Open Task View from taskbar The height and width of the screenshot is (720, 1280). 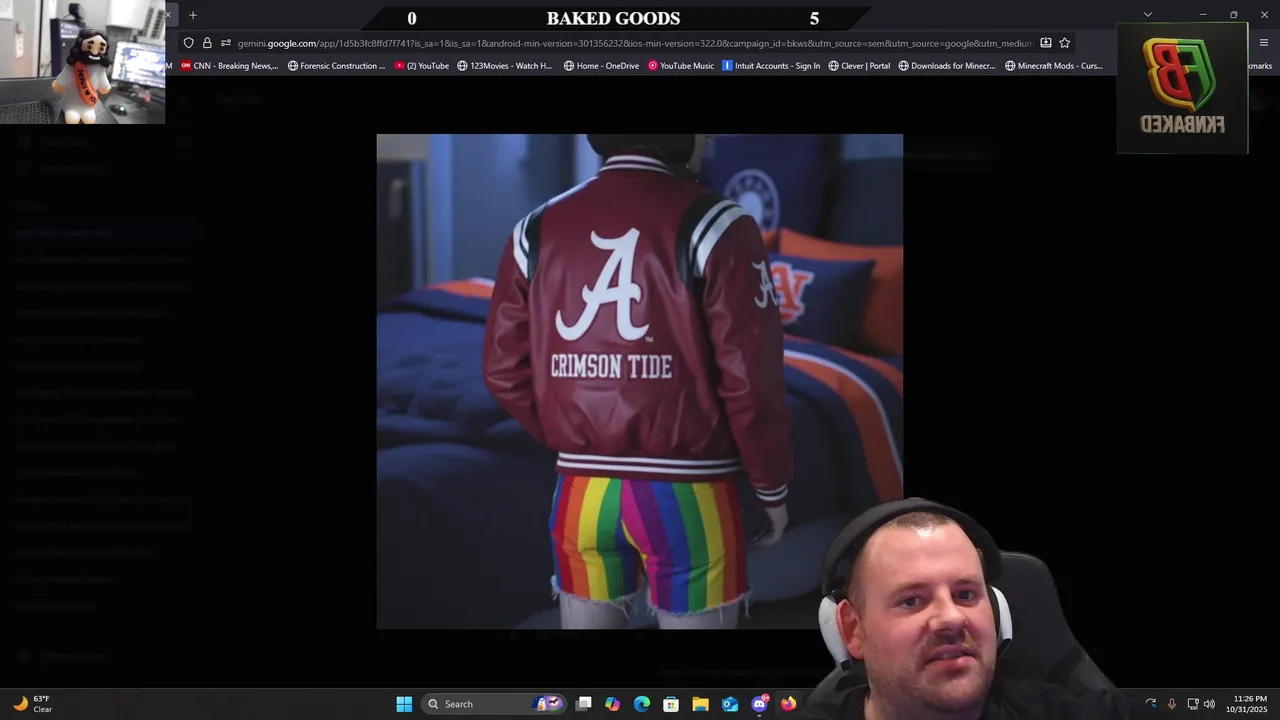pyautogui.click(x=584, y=704)
